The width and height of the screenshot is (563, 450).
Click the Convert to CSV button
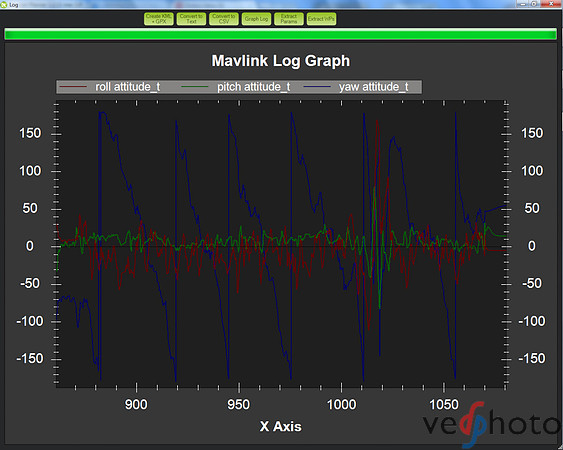point(224,19)
